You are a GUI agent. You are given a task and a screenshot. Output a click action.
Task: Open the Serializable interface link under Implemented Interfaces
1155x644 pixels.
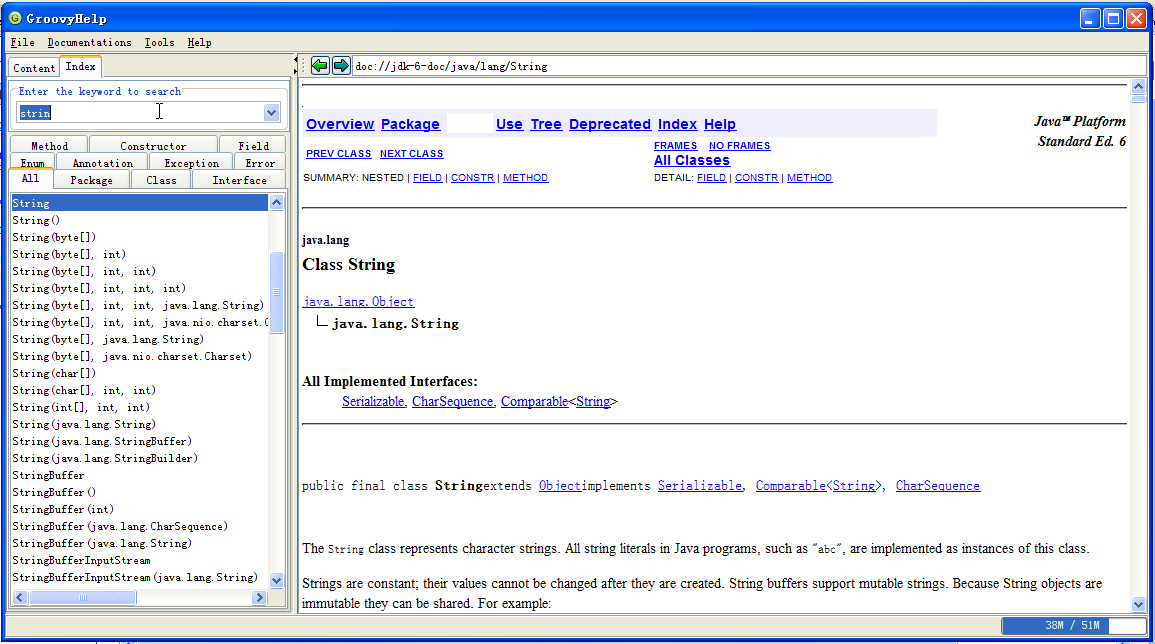[373, 401]
